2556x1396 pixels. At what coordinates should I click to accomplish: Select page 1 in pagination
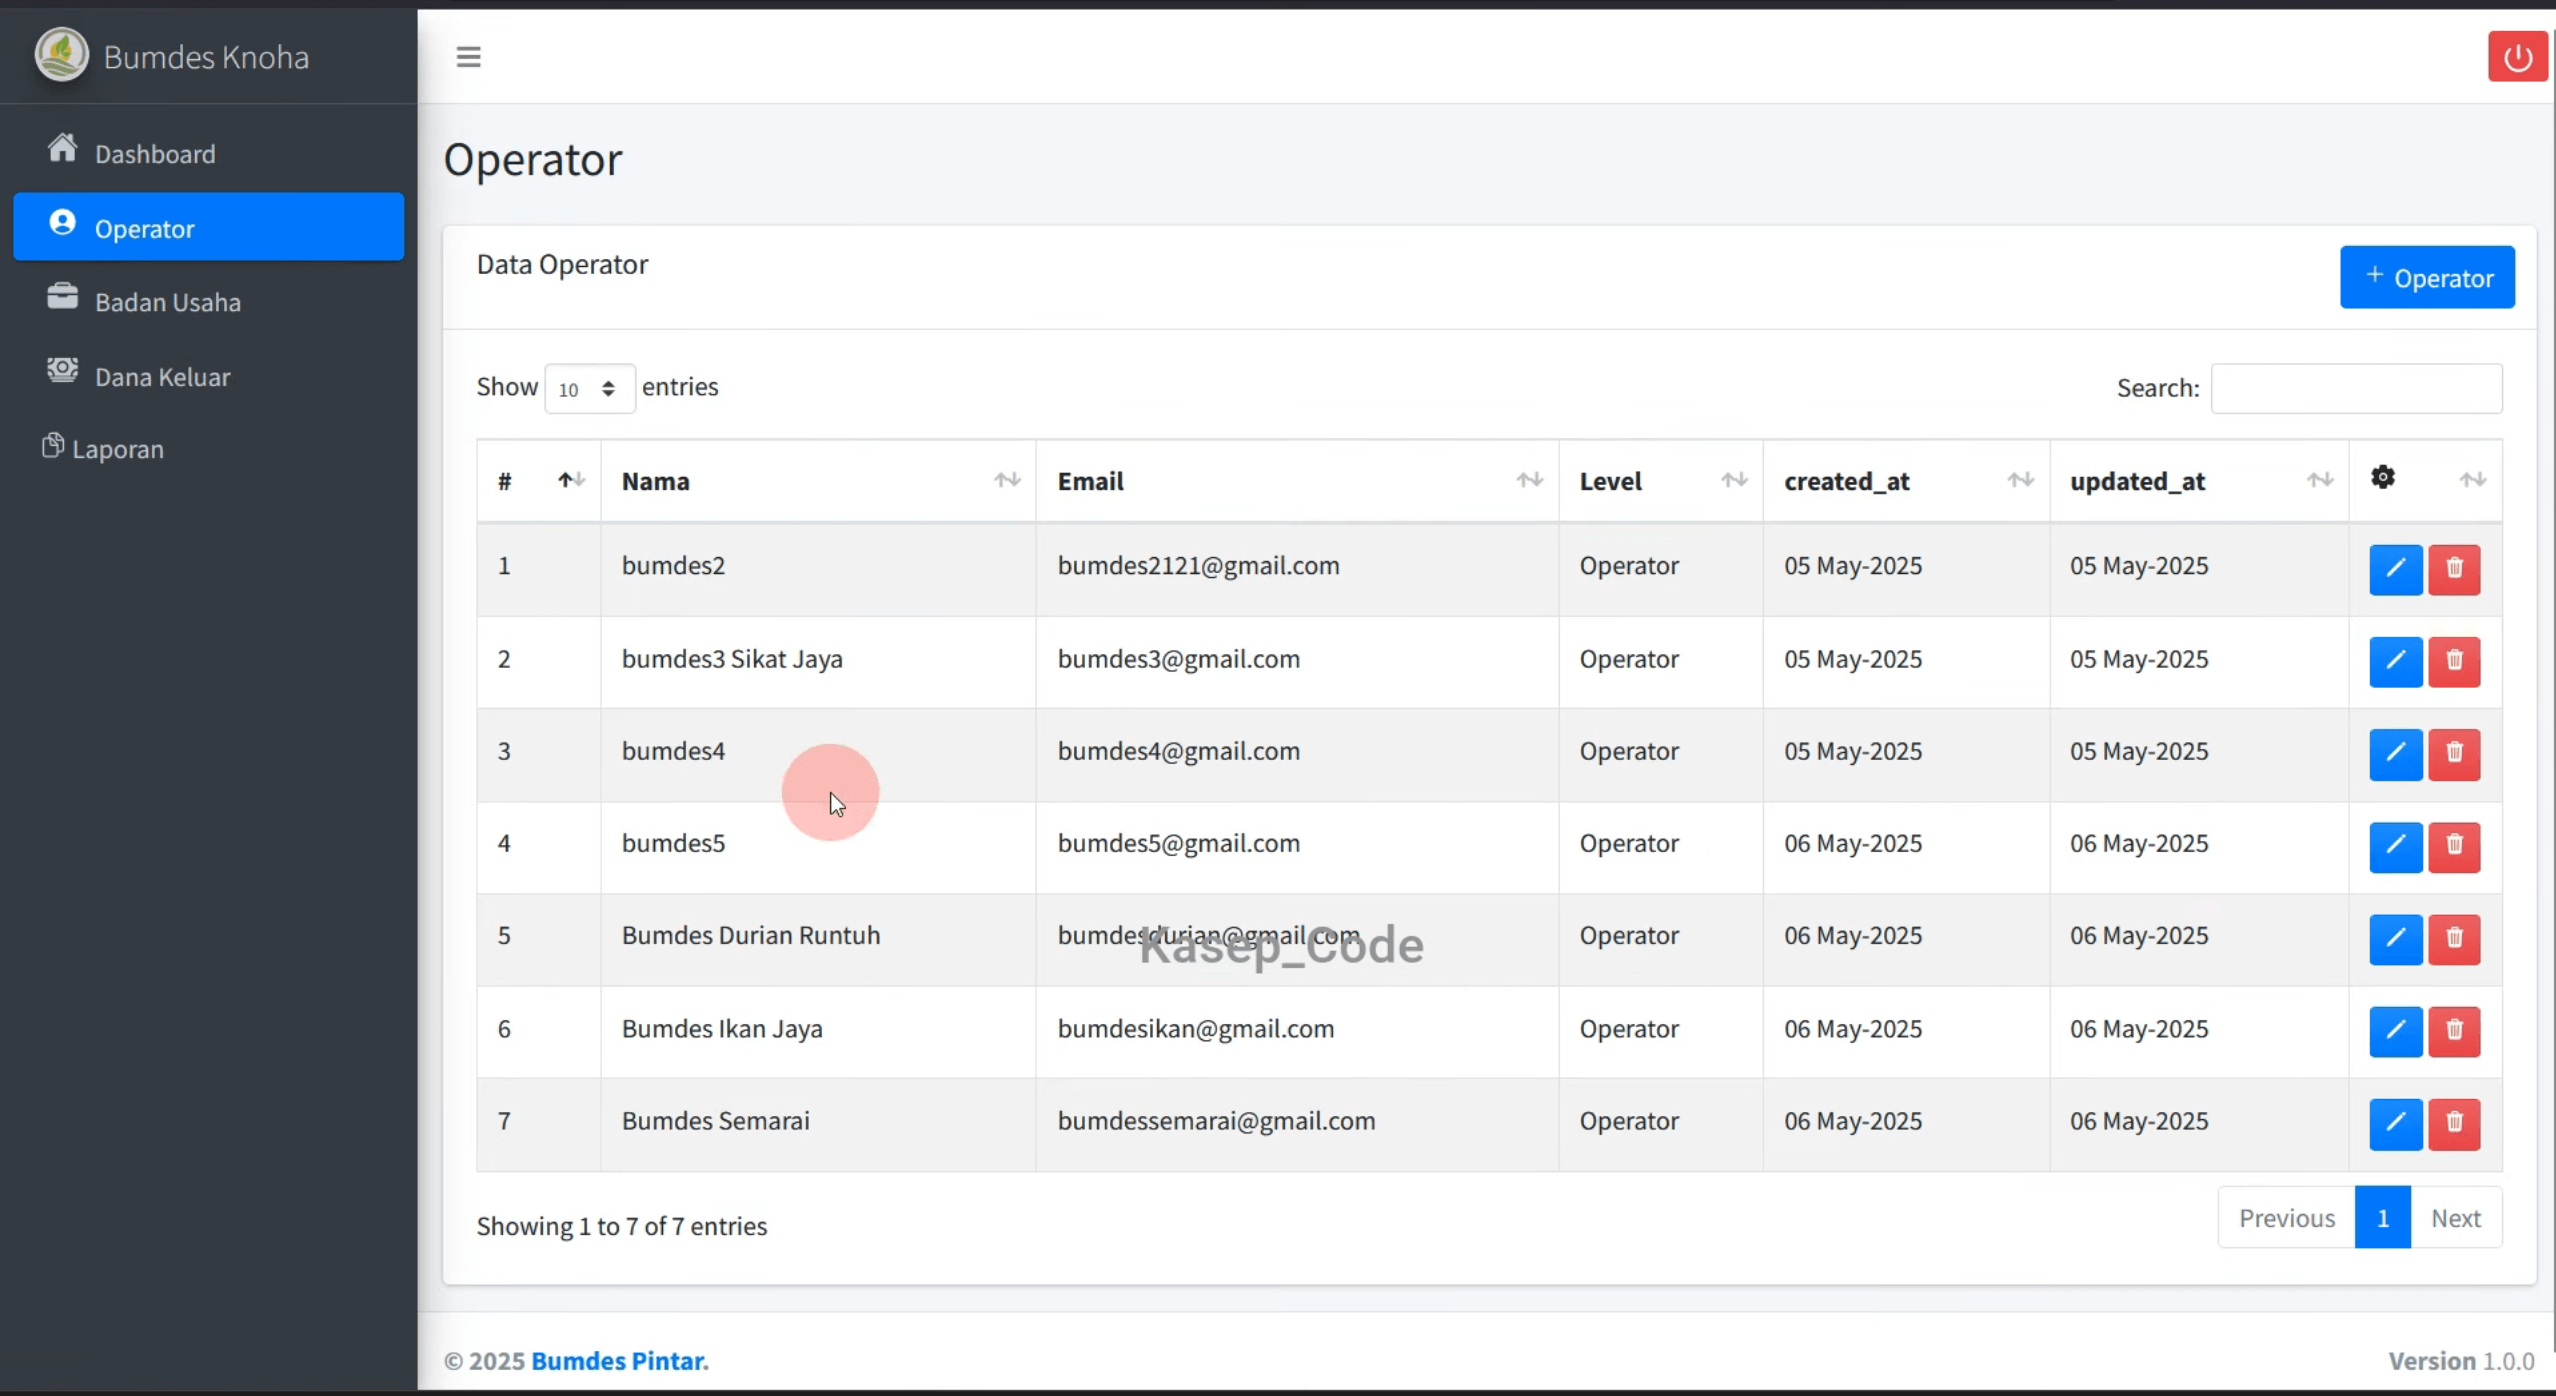click(2382, 1217)
